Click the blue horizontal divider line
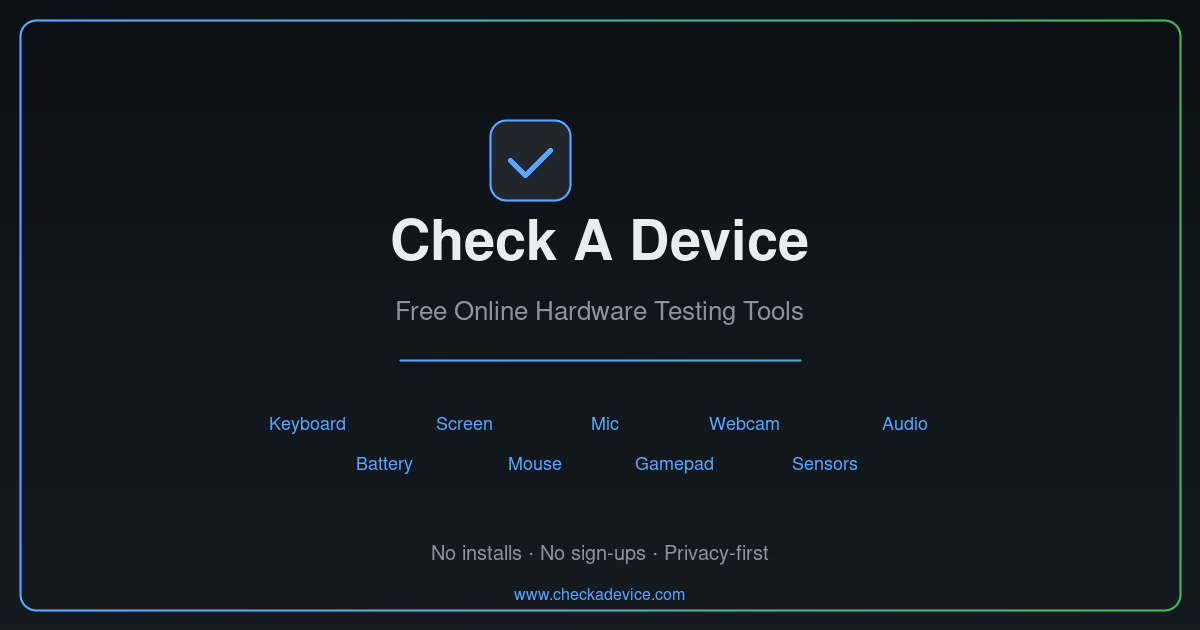 click(600, 360)
